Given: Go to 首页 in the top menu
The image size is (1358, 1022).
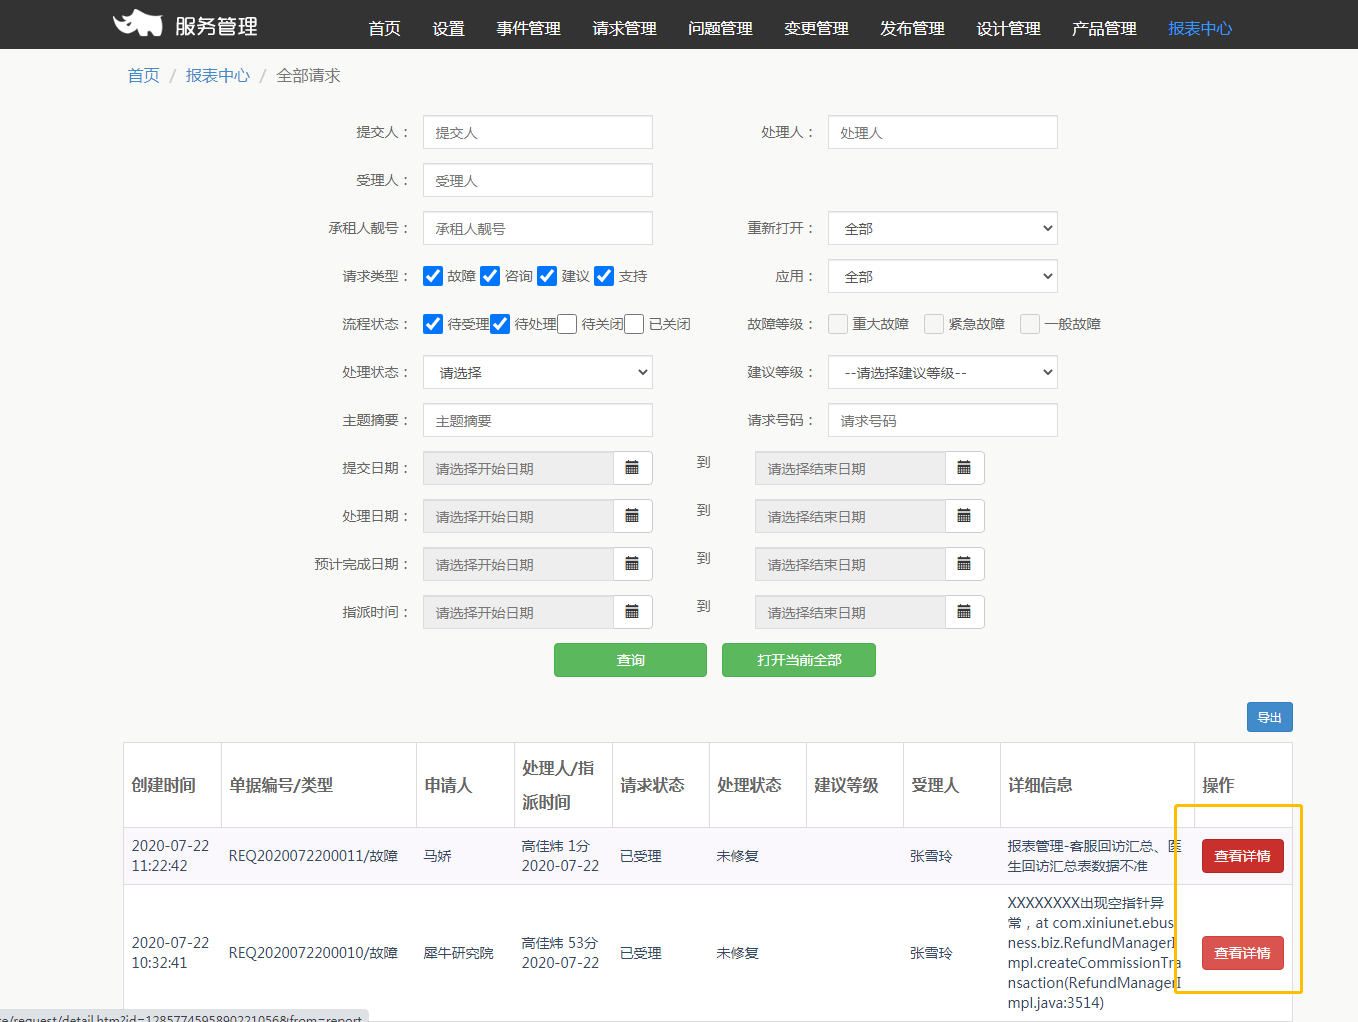Looking at the screenshot, I should click(x=384, y=28).
